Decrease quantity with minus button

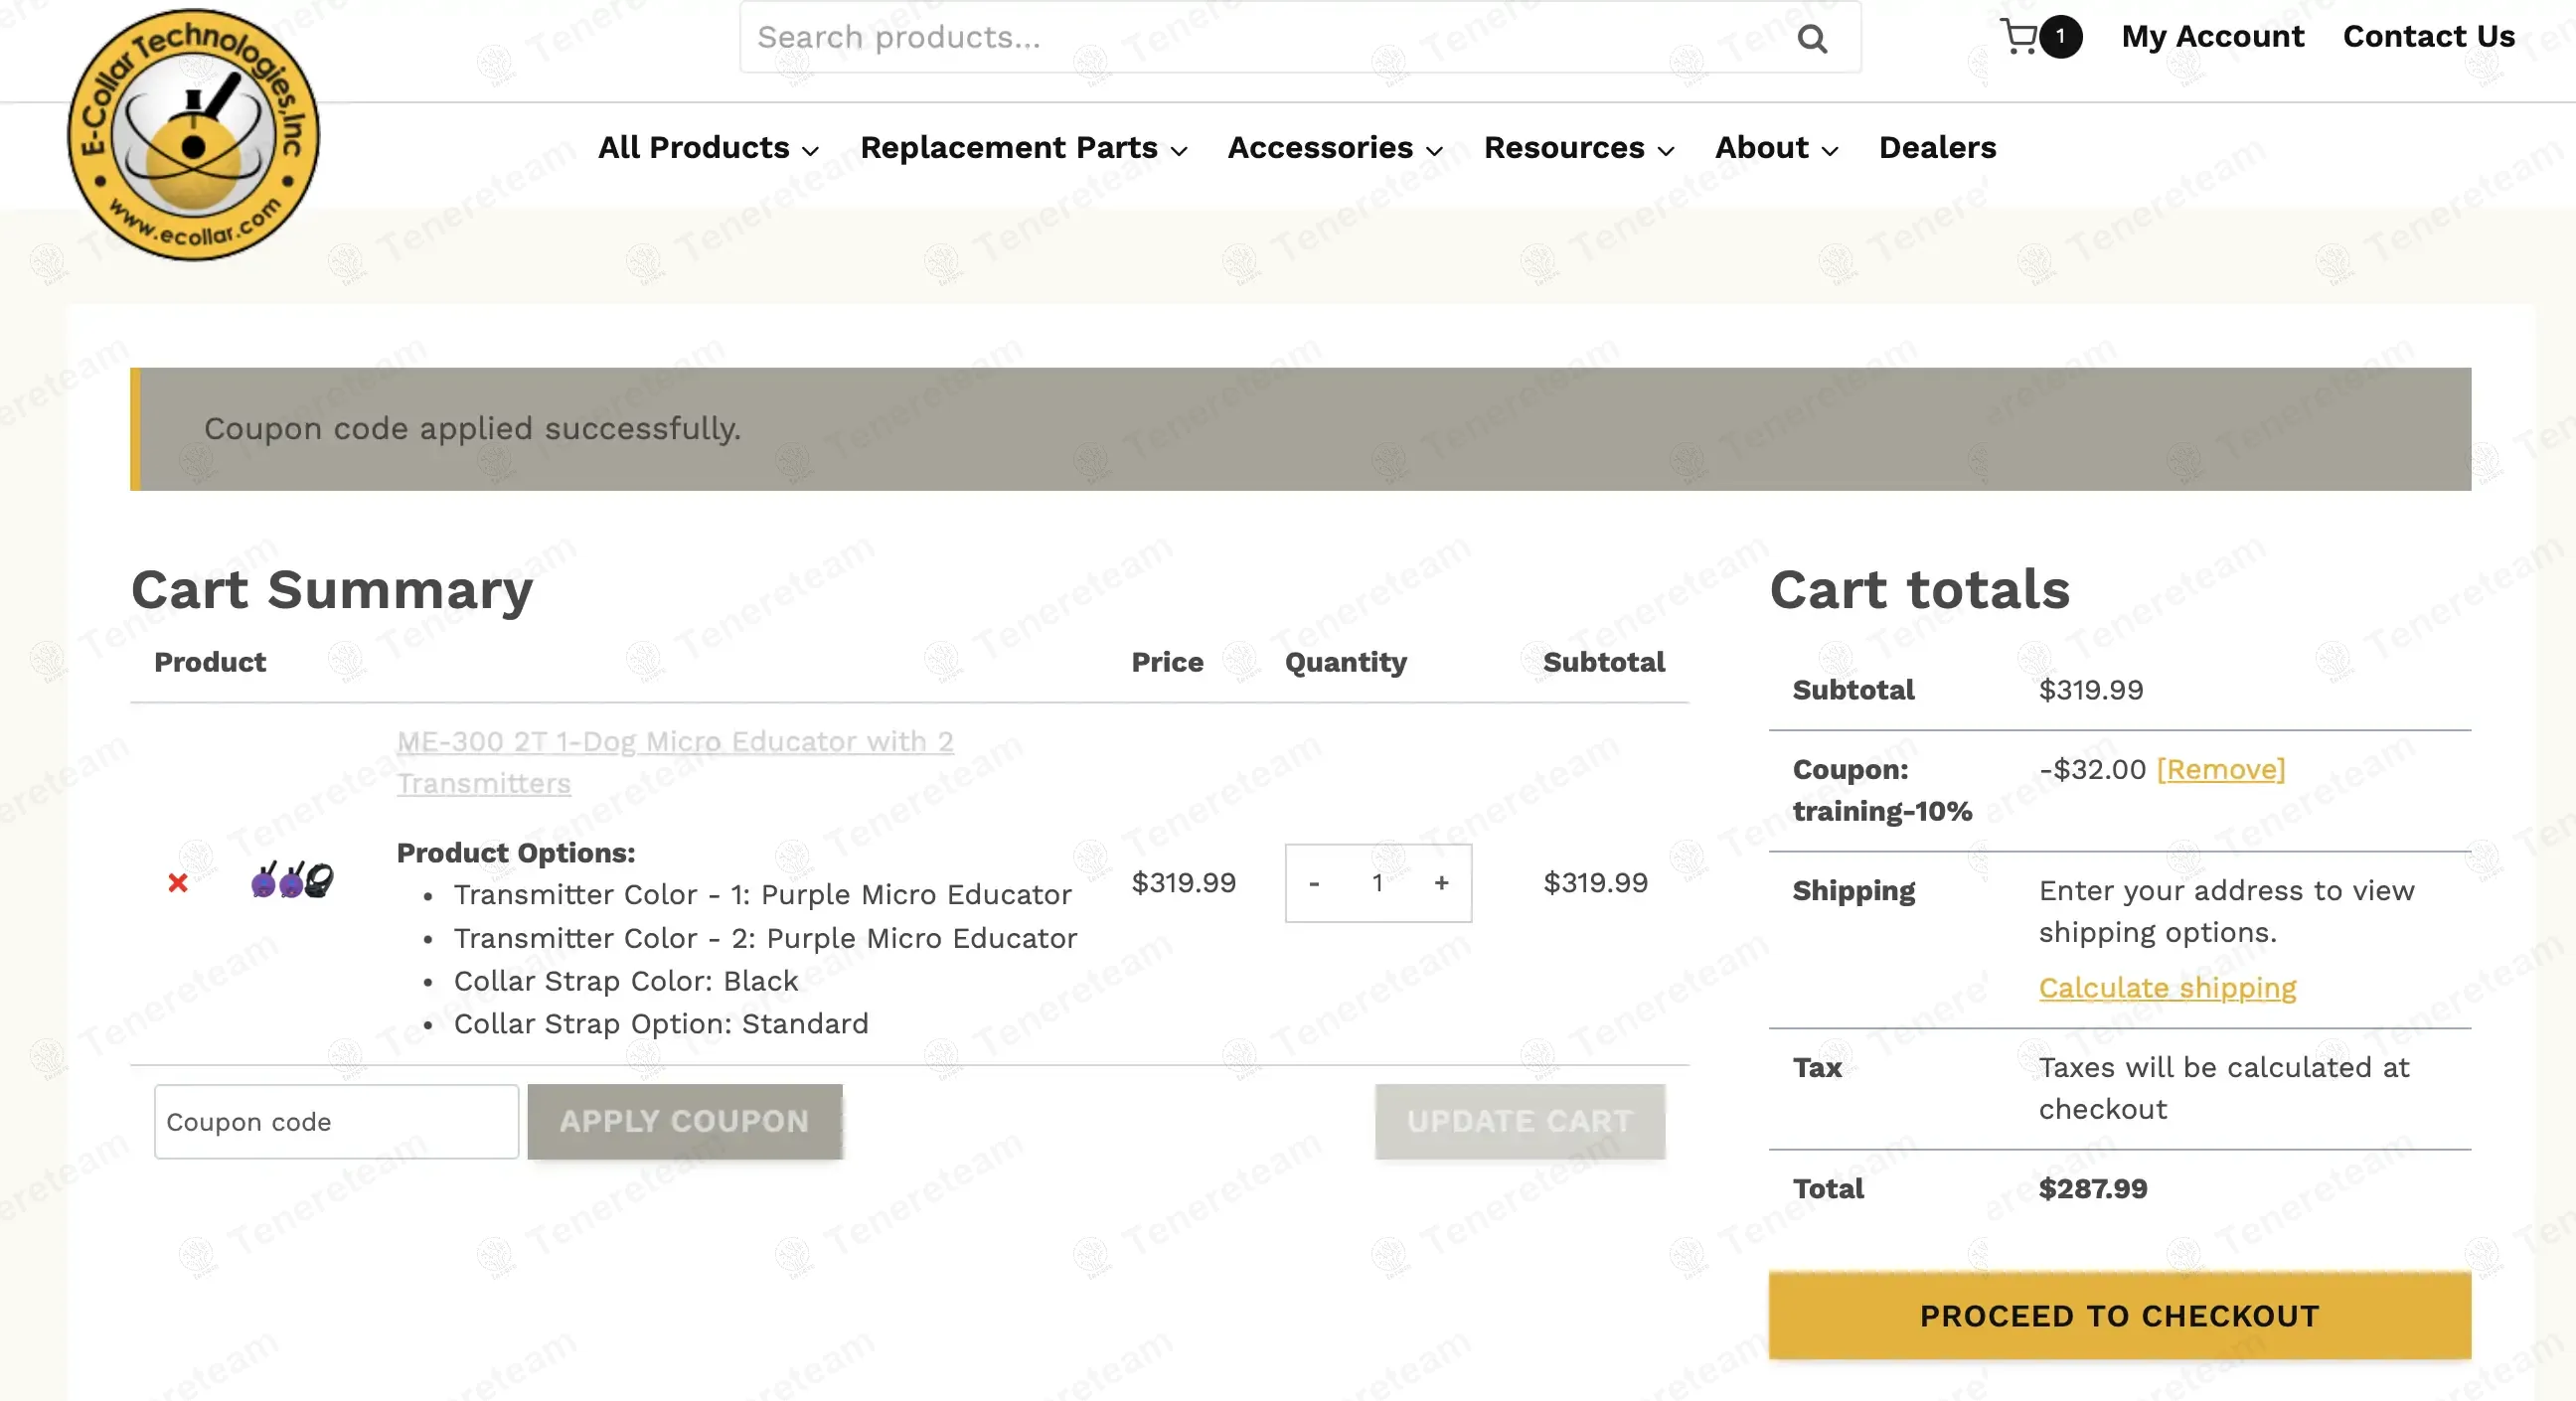(x=1314, y=883)
